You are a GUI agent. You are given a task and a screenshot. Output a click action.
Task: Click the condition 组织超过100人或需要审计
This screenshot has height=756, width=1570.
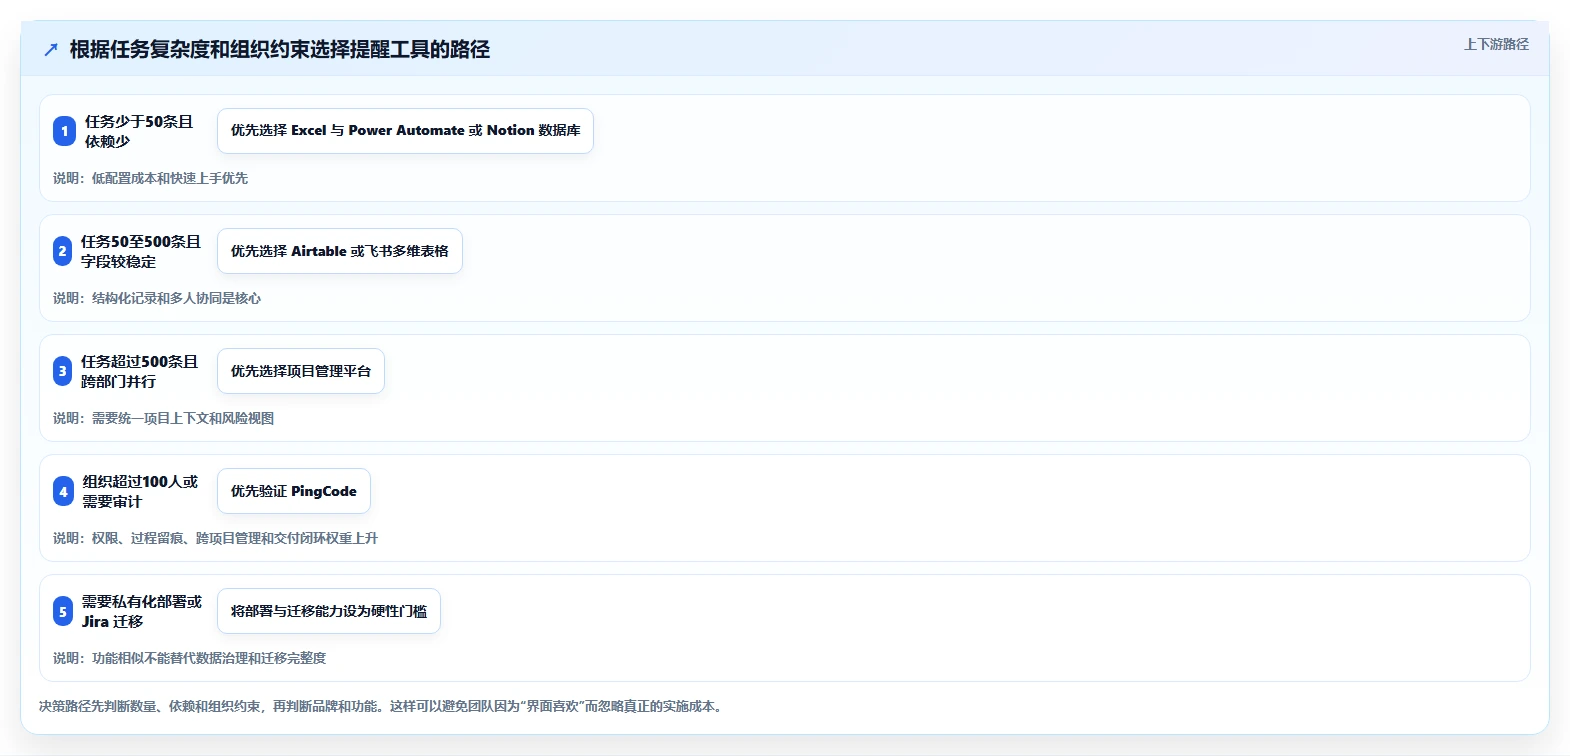pyautogui.click(x=140, y=491)
